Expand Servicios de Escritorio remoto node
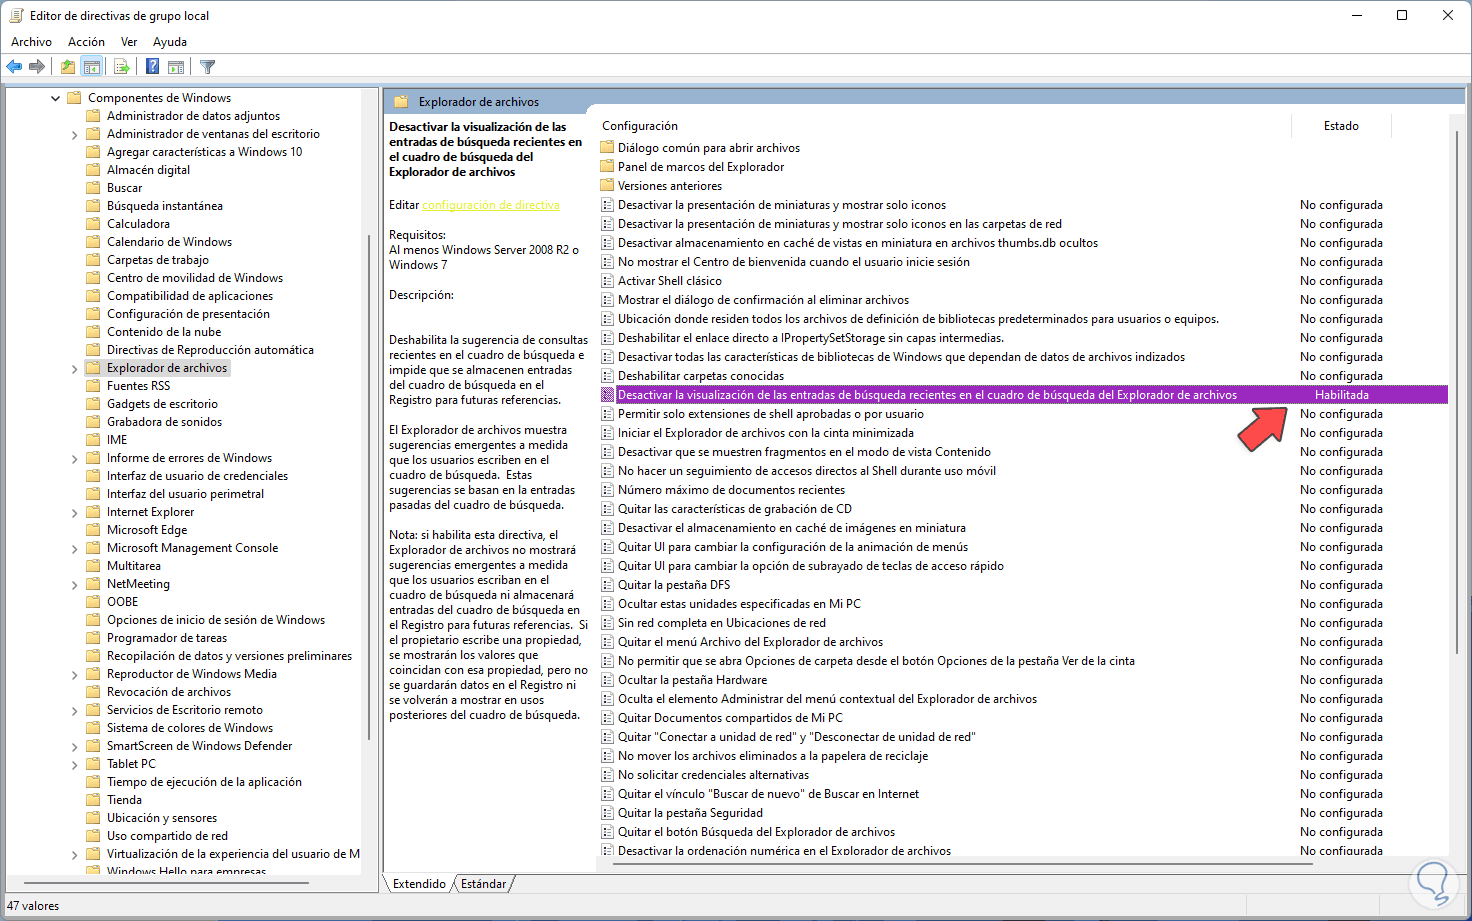 (74, 710)
